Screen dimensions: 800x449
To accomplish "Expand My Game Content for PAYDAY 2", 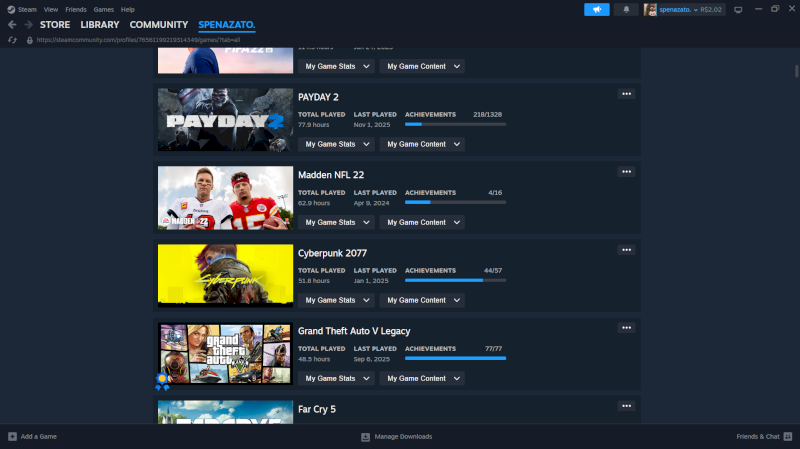I will [422, 144].
